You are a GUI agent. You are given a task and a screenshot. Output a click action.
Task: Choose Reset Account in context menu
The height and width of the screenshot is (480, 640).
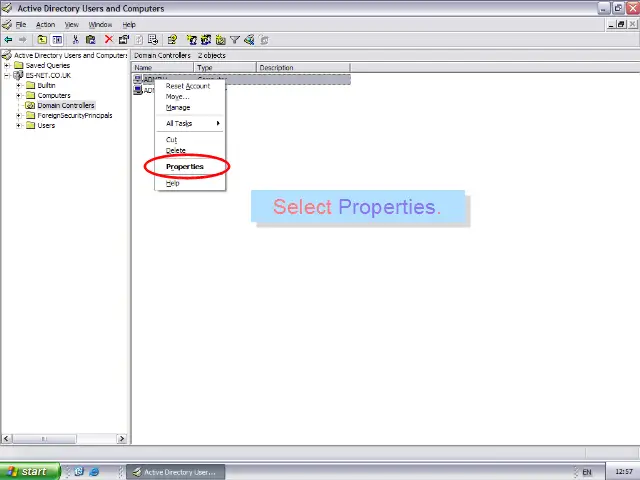click(188, 86)
